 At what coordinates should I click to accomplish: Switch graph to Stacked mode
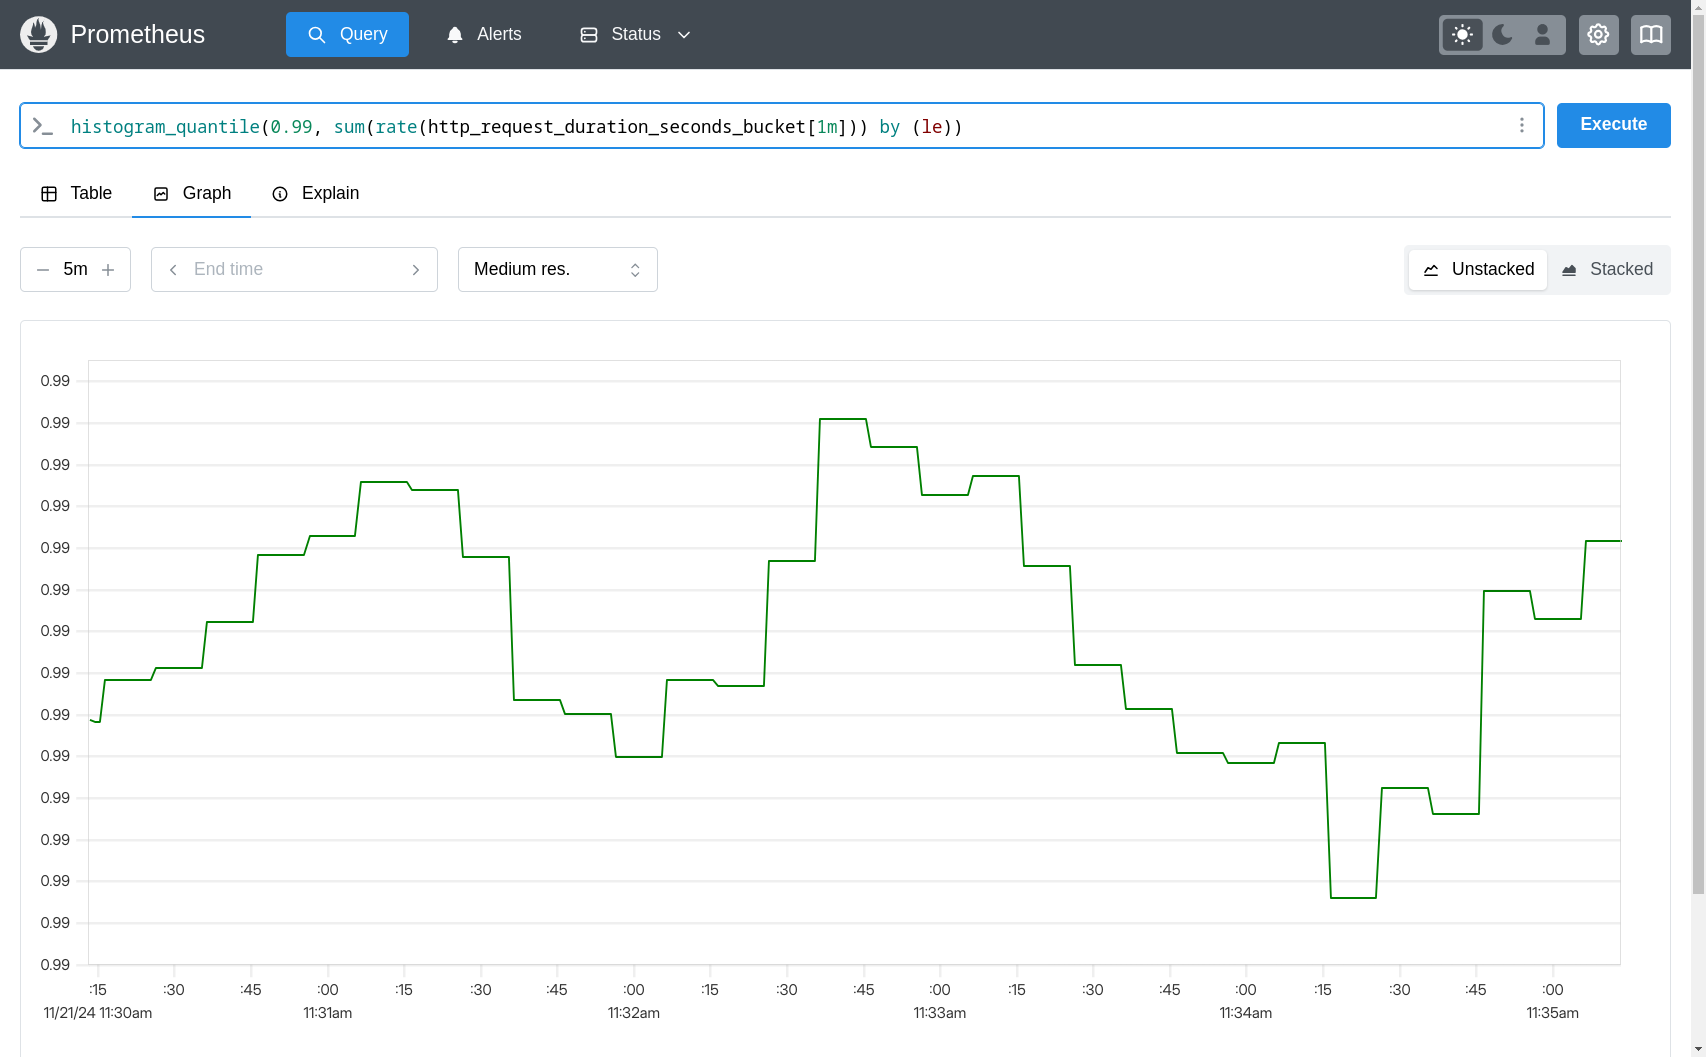pos(1608,269)
